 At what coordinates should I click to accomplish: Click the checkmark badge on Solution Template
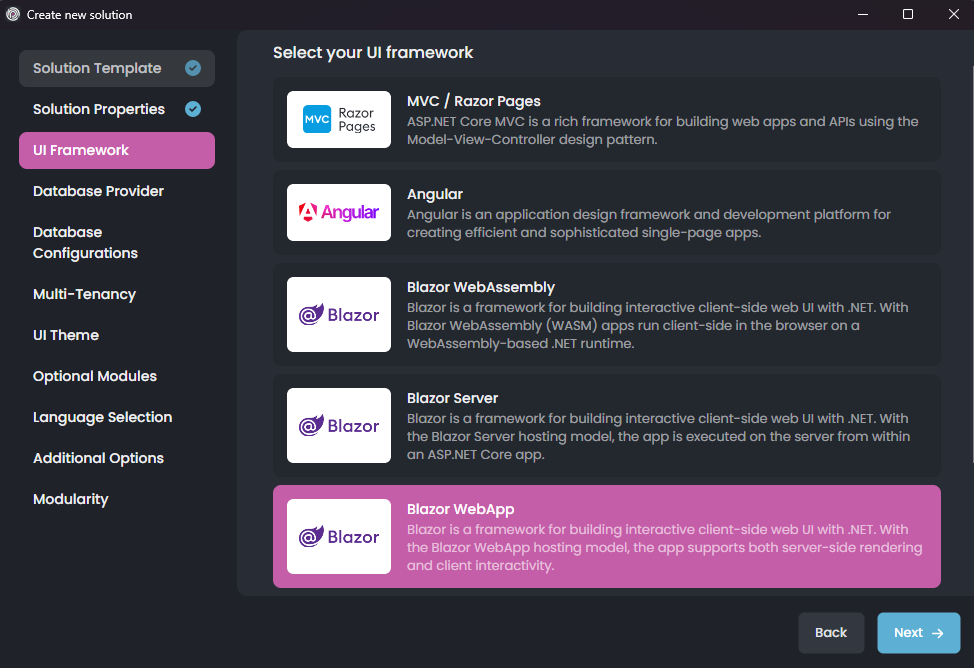tap(192, 68)
